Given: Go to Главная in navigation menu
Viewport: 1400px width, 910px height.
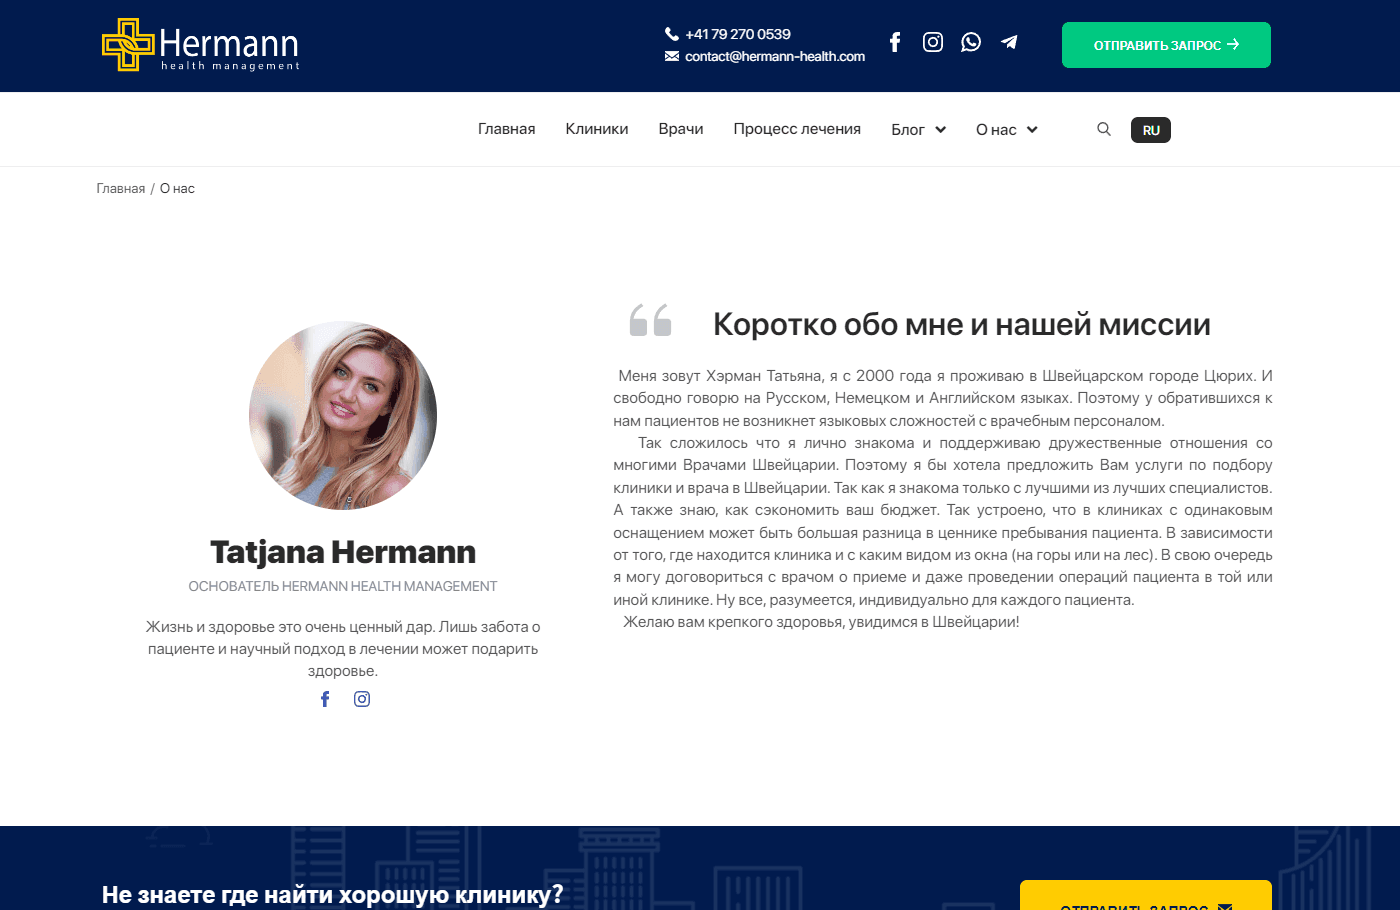Looking at the screenshot, I should 506,129.
